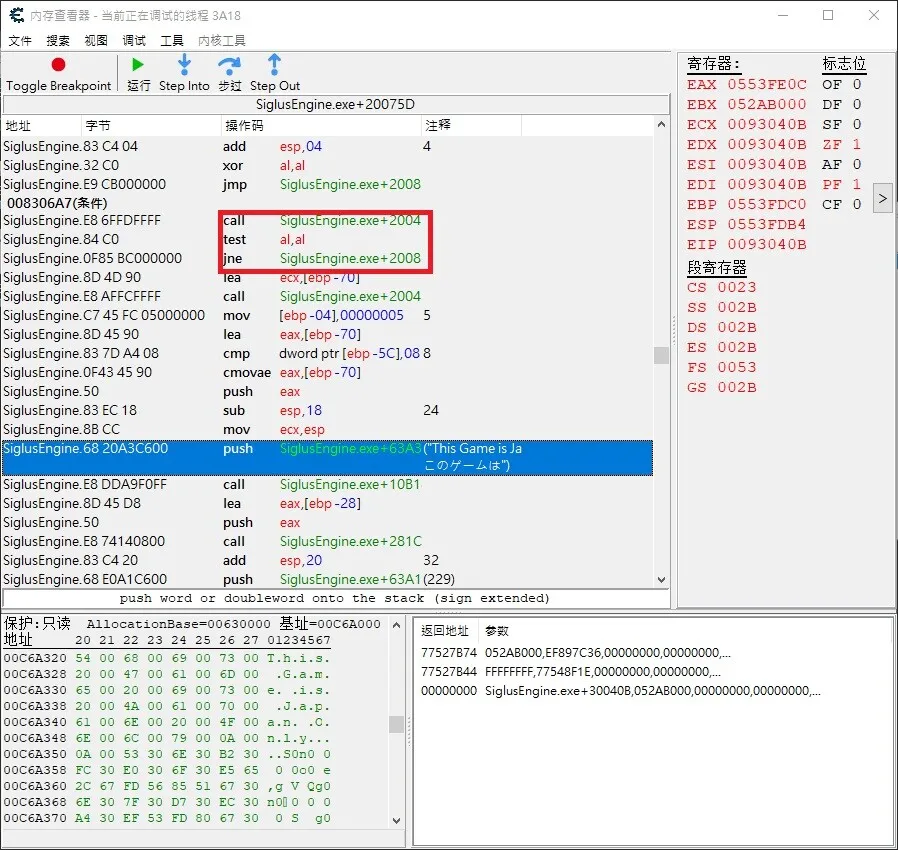Click the Step Into icon

184,65
